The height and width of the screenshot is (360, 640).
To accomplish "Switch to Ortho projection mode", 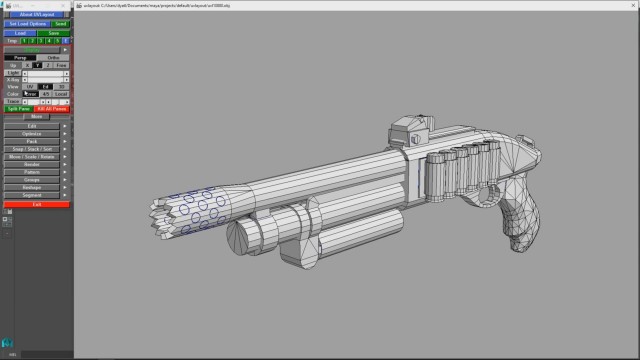I will tap(53, 58).
